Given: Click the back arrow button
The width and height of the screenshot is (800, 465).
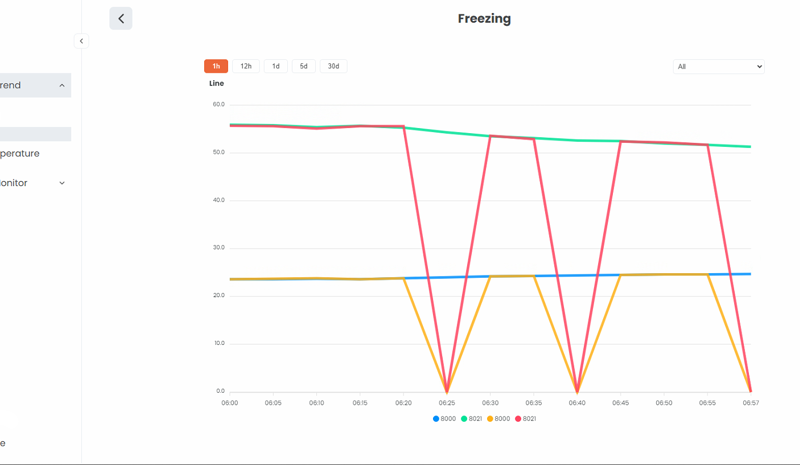Looking at the screenshot, I should pyautogui.click(x=121, y=18).
